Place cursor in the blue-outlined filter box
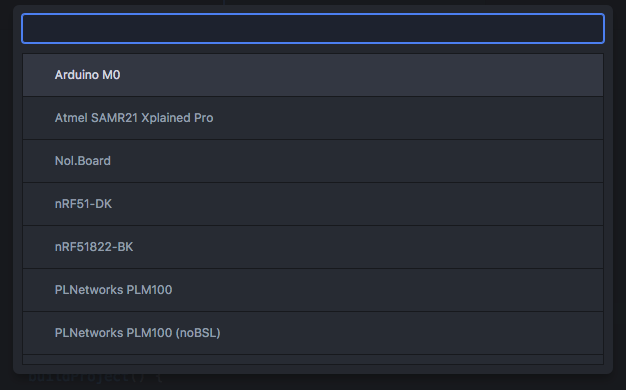 pos(313,28)
